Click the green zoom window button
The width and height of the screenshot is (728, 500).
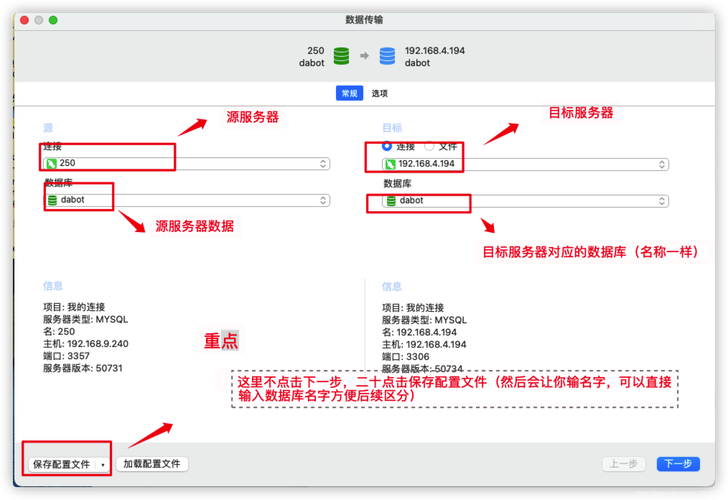(53, 20)
